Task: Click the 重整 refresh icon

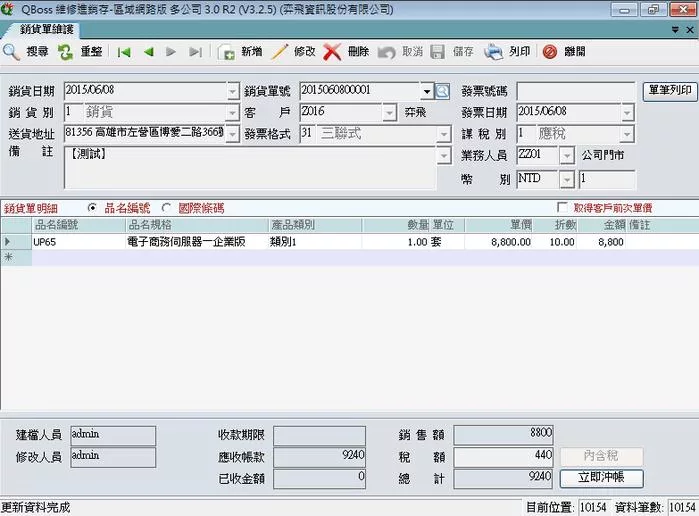Action: 66,52
